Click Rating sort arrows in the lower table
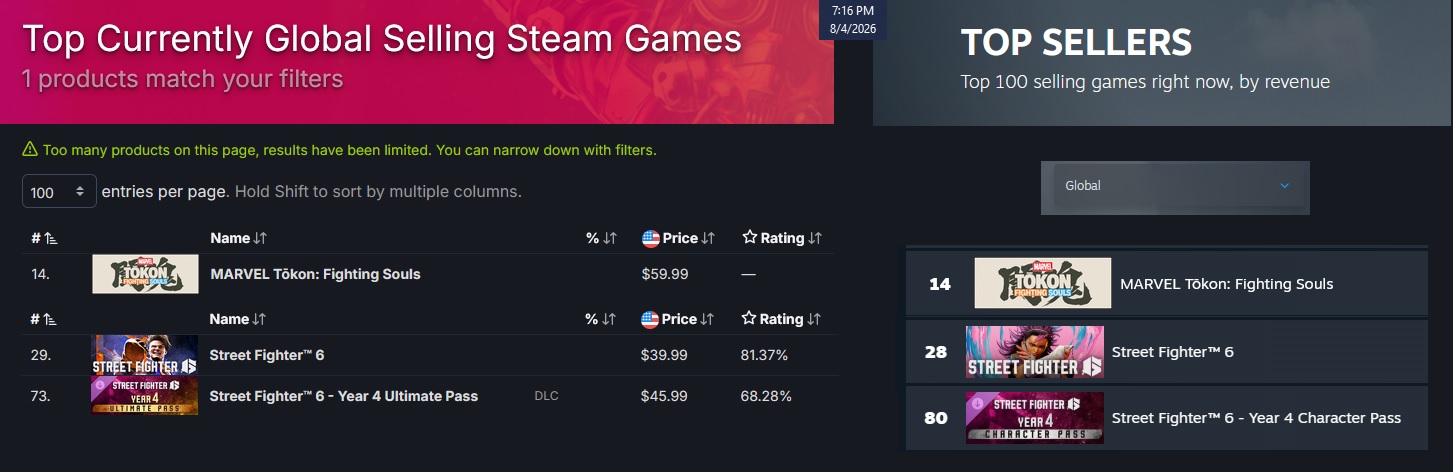The width and height of the screenshot is (1453, 472). [x=814, y=319]
